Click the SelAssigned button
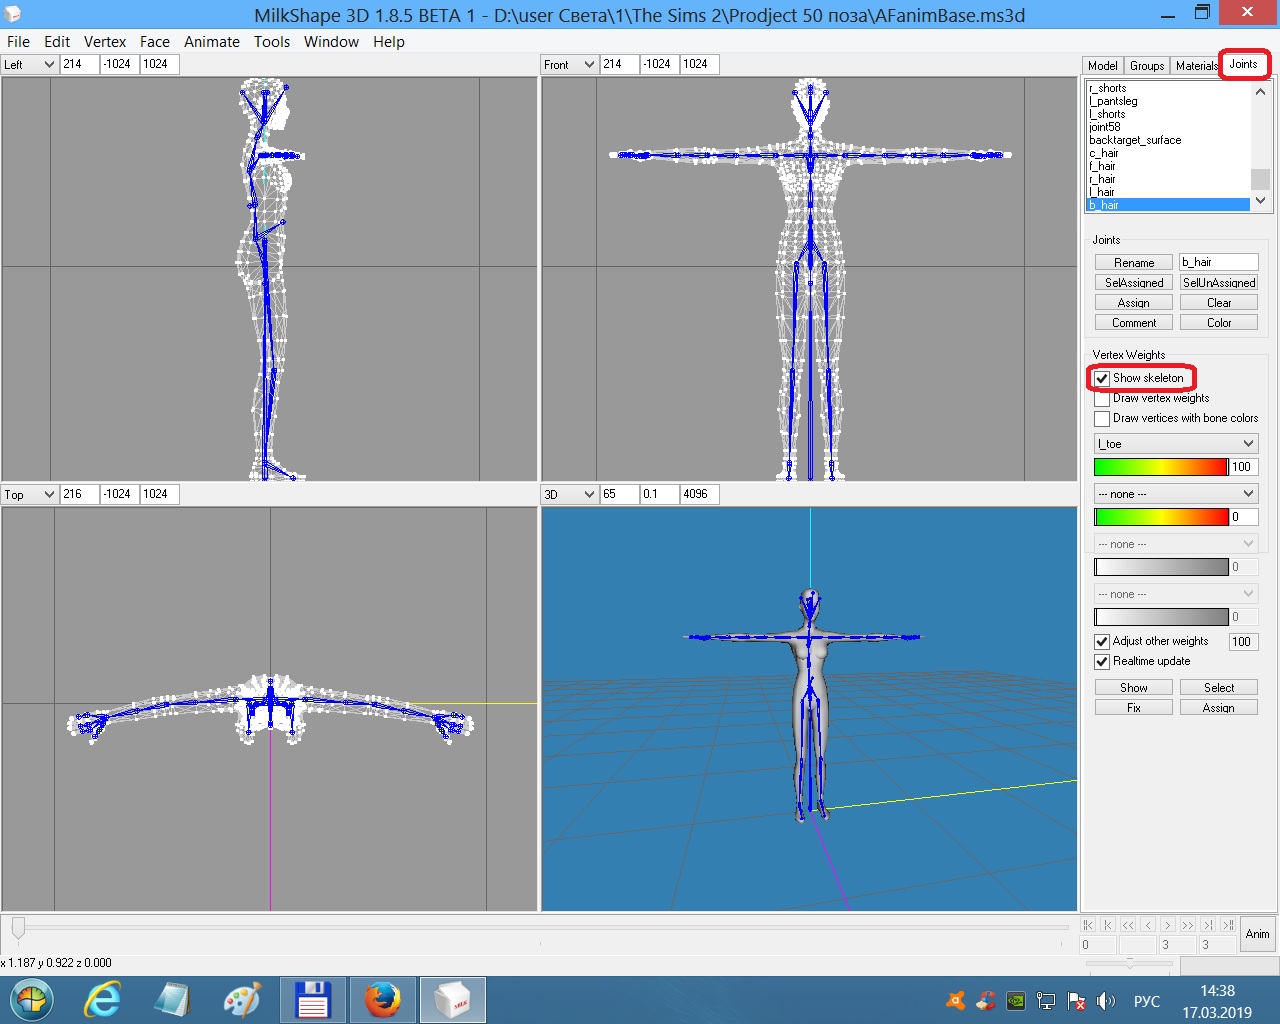The height and width of the screenshot is (1024, 1280). tap(1133, 283)
